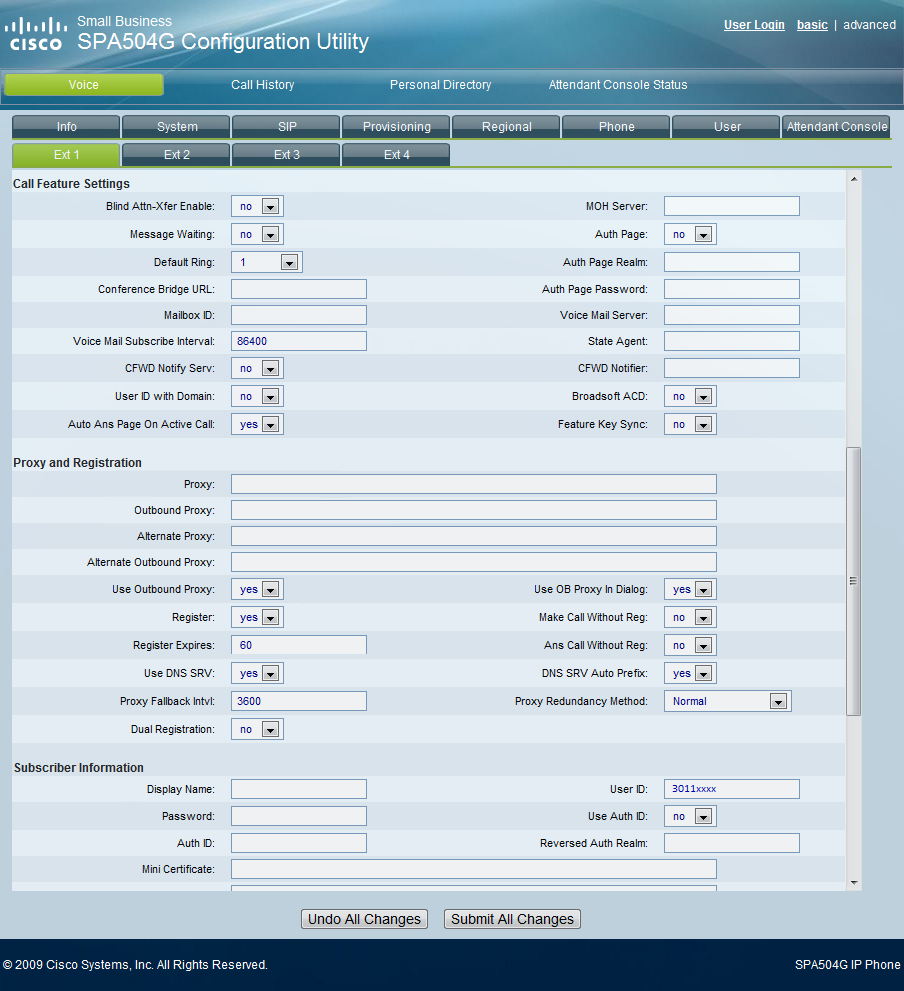Image resolution: width=904 pixels, height=991 pixels.
Task: Open the Dual Registration dropdown
Action: coord(257,729)
